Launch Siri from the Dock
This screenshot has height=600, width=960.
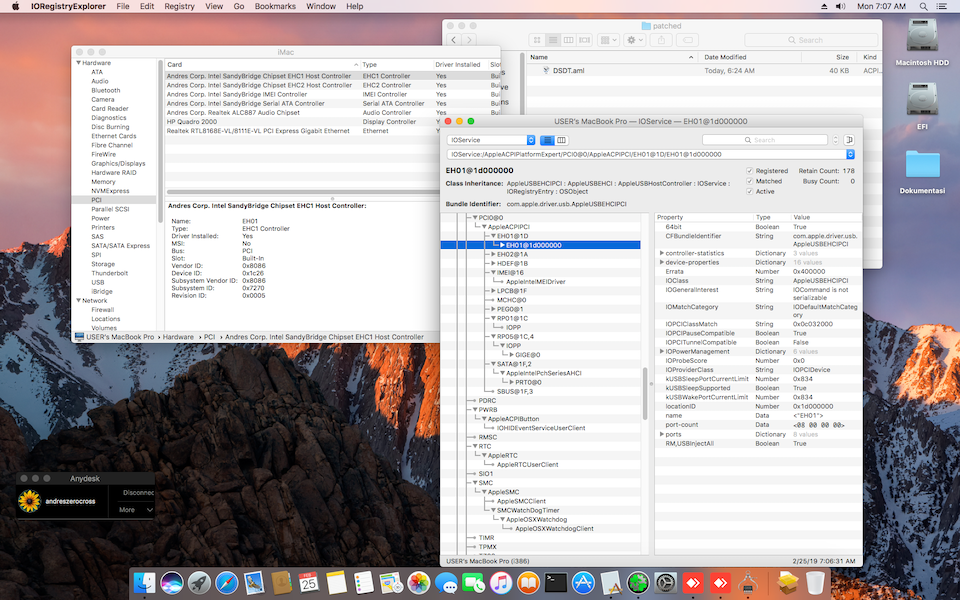(172, 583)
